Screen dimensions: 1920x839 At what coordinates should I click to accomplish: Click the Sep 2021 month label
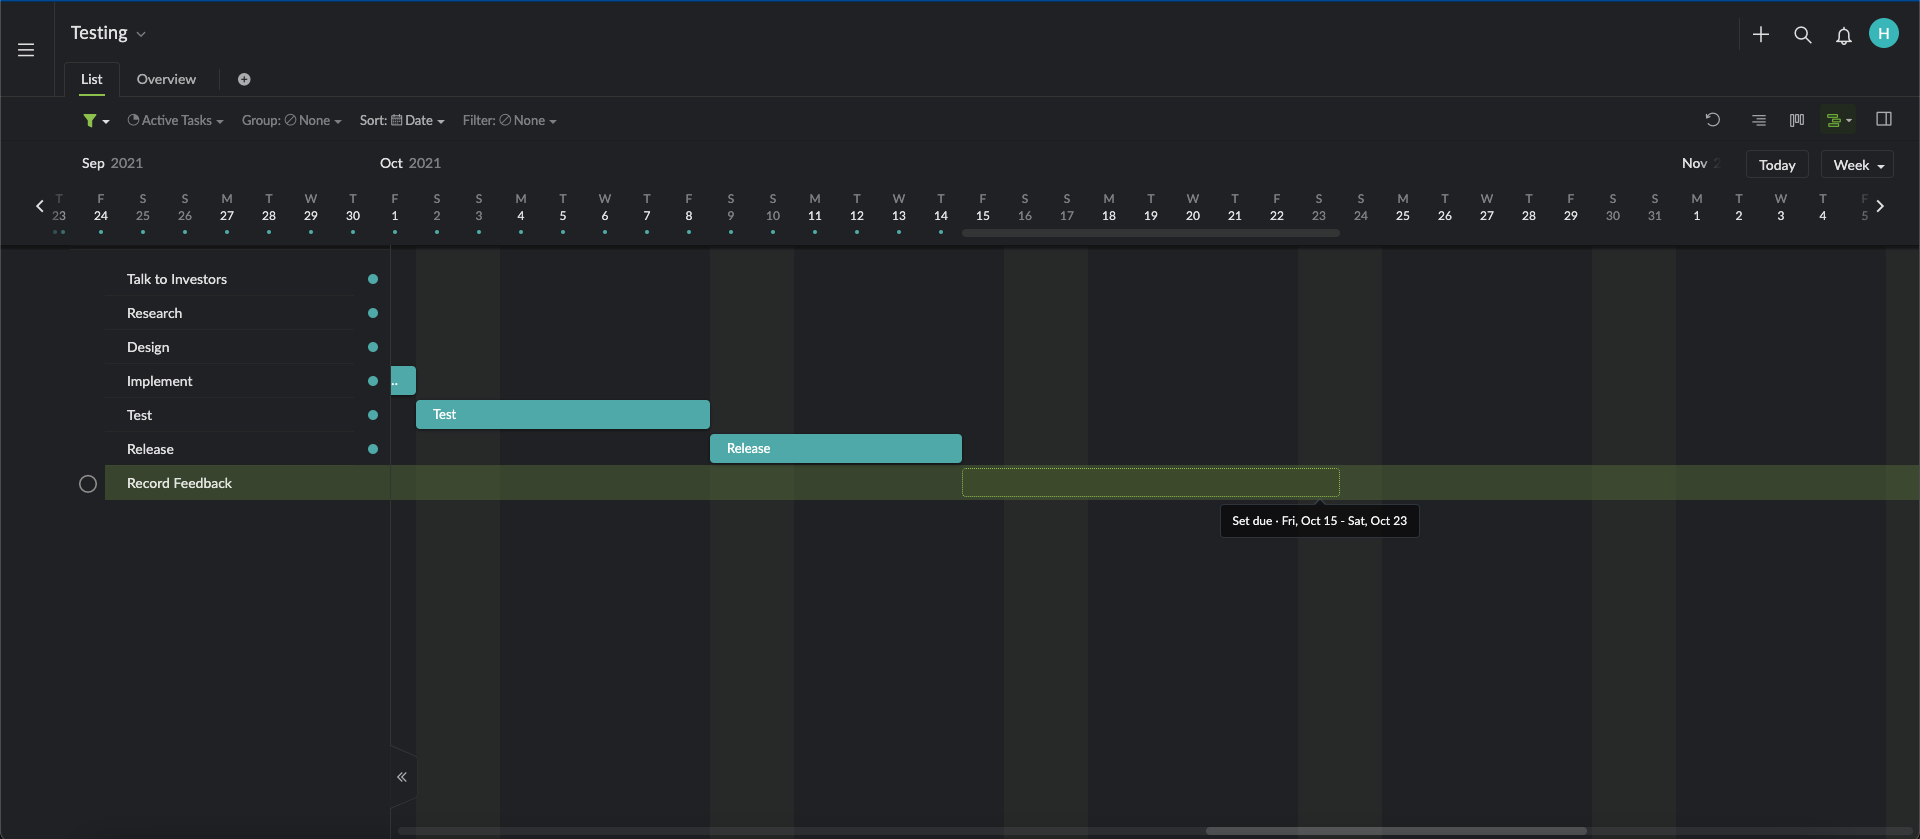point(112,163)
